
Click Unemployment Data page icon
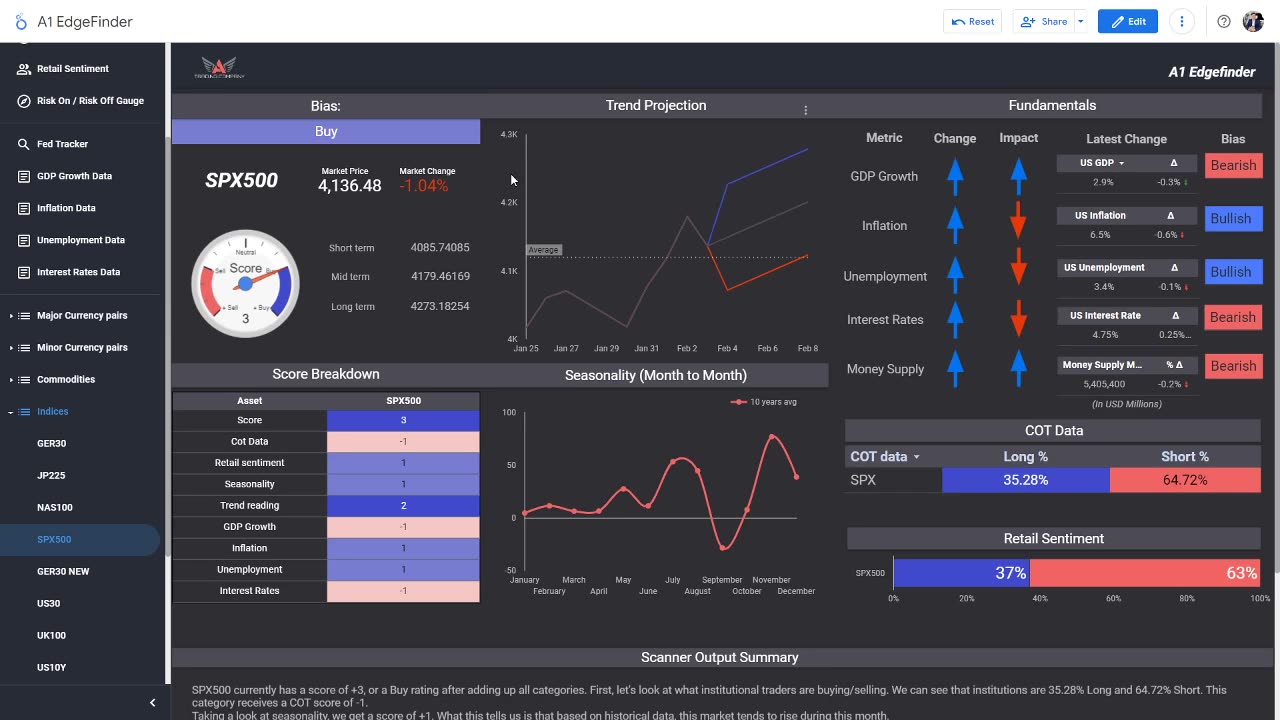23,240
